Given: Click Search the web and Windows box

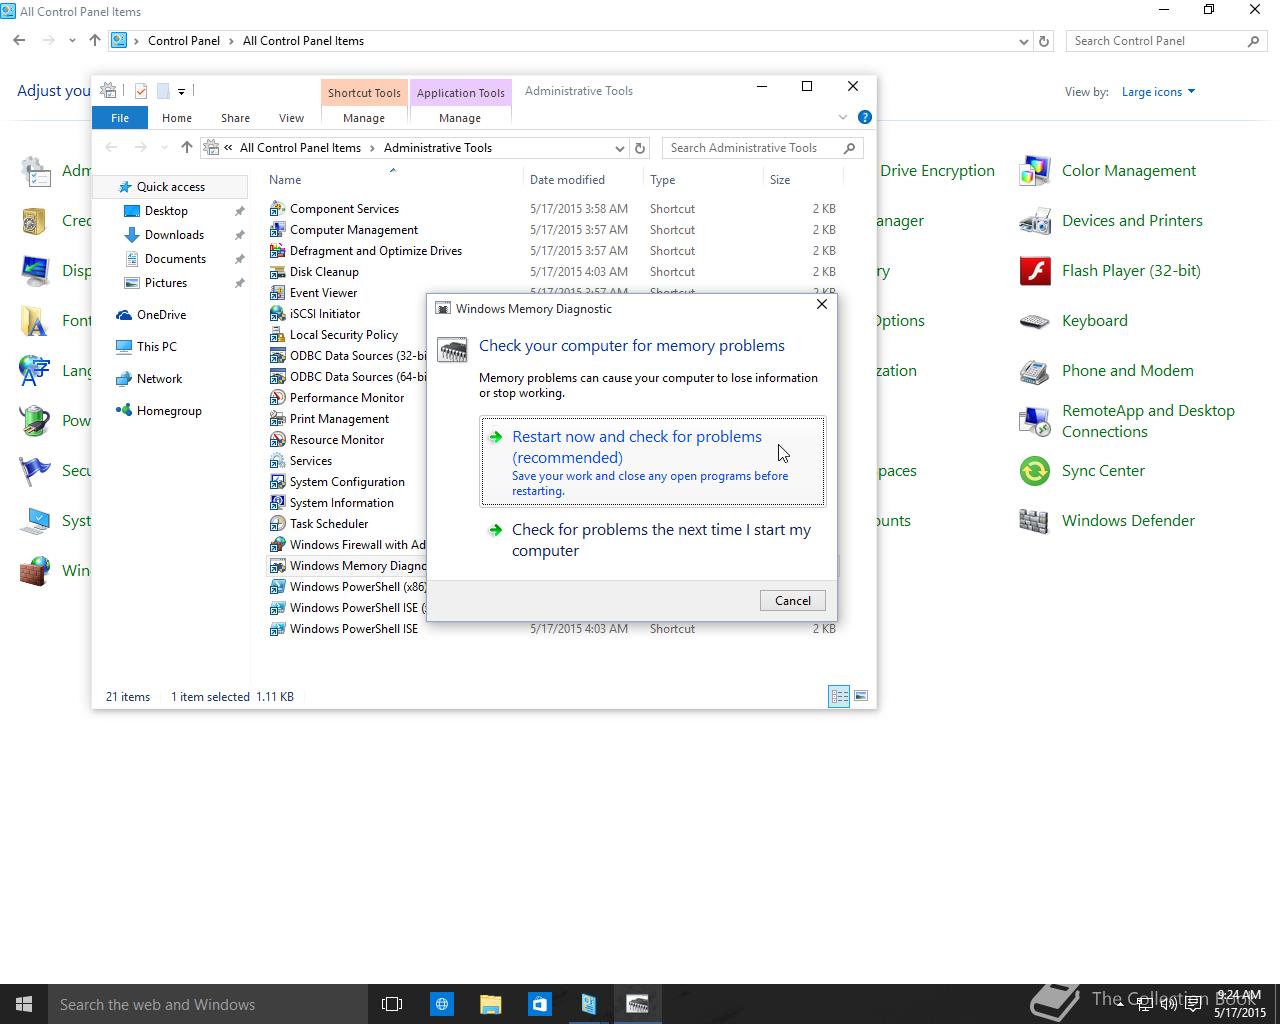Looking at the screenshot, I should pyautogui.click(x=208, y=1004).
